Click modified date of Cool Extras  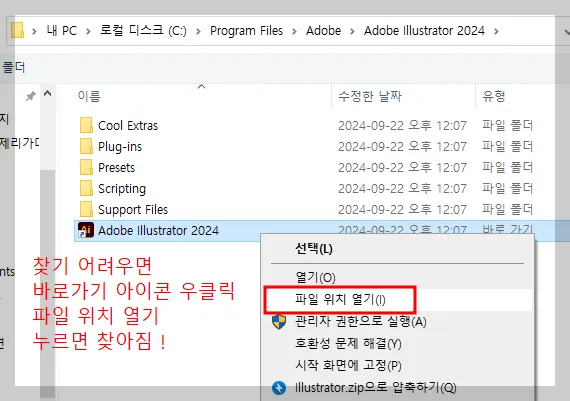[x=402, y=126]
